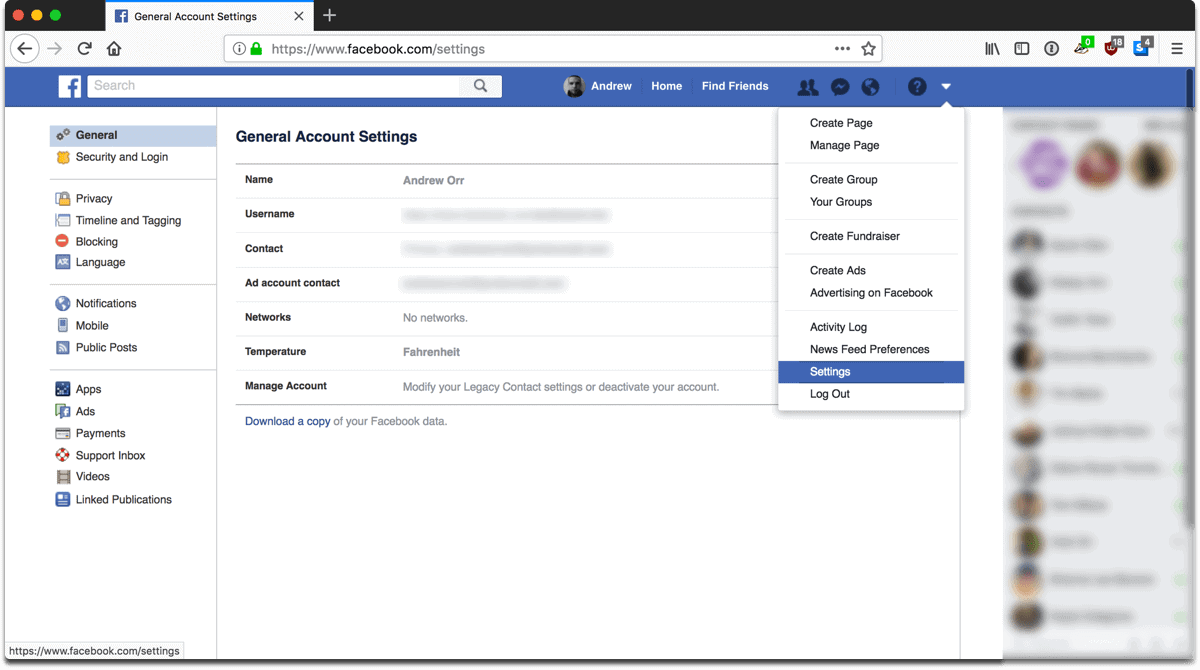The image size is (1200, 670).
Task: Select Settings in the dropdown menu
Action: click(830, 372)
